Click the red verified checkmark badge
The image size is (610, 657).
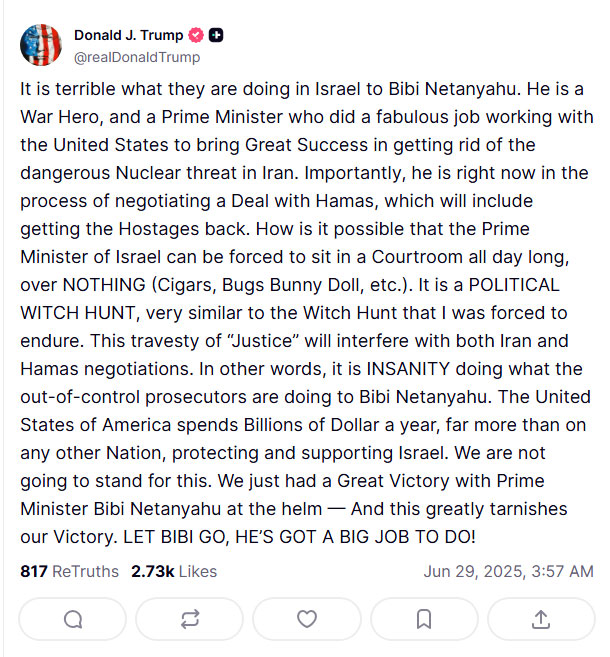click(x=194, y=36)
